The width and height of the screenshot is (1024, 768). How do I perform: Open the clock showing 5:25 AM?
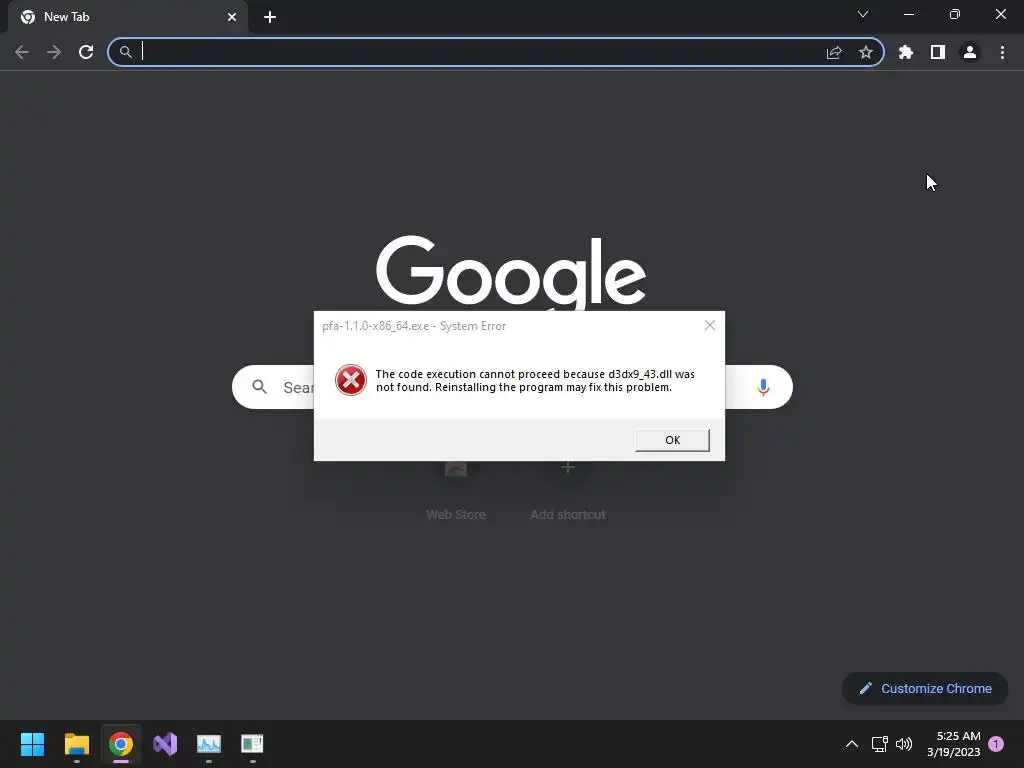(953, 744)
